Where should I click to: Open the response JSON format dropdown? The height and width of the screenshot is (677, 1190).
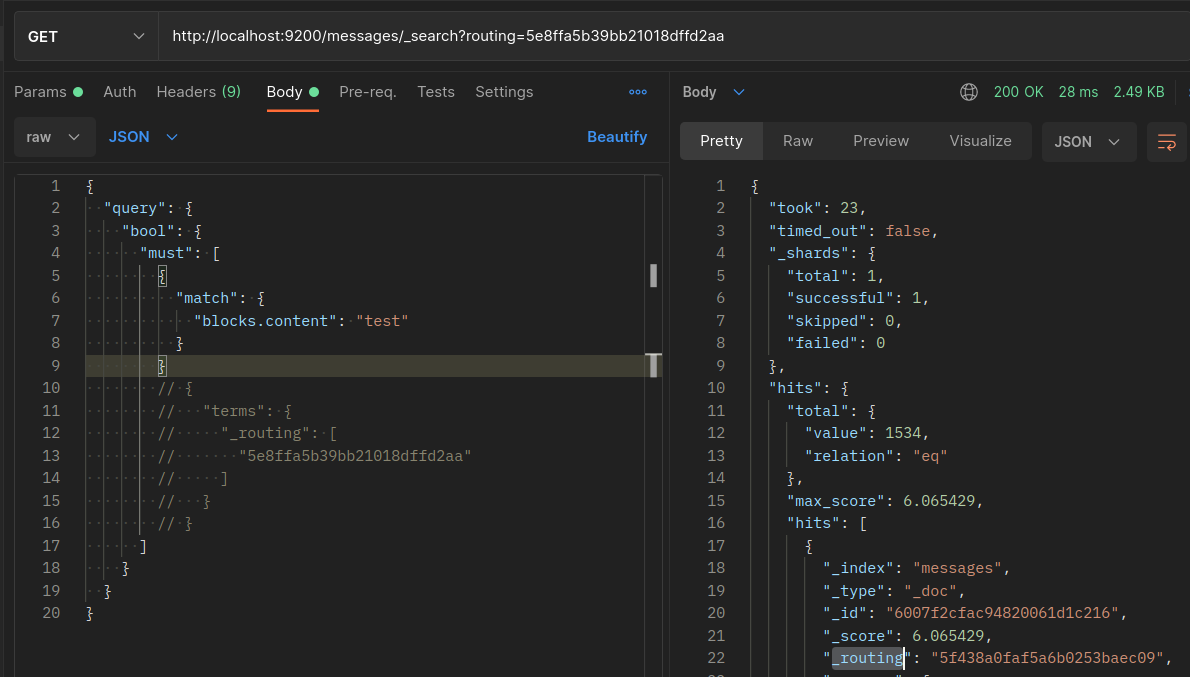pyautogui.click(x=1088, y=142)
